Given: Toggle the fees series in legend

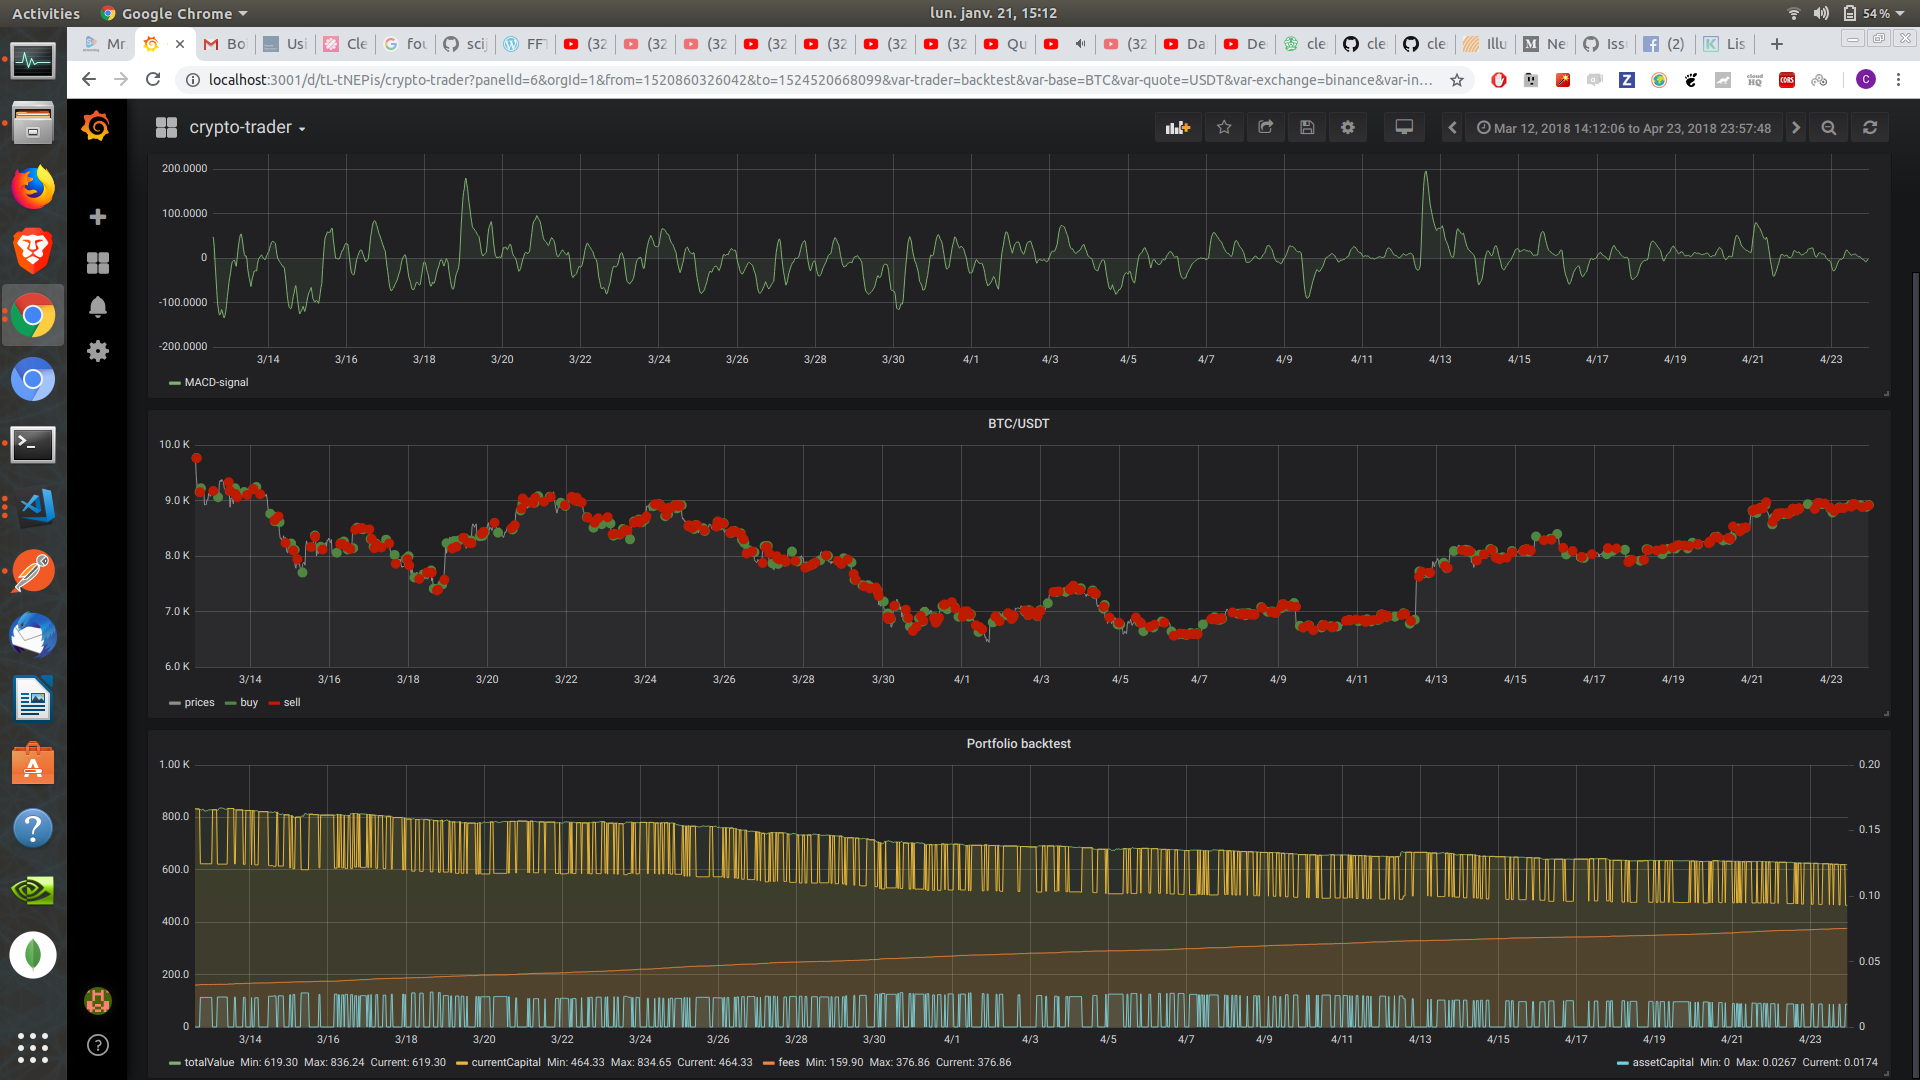Looking at the screenshot, I should [788, 1062].
